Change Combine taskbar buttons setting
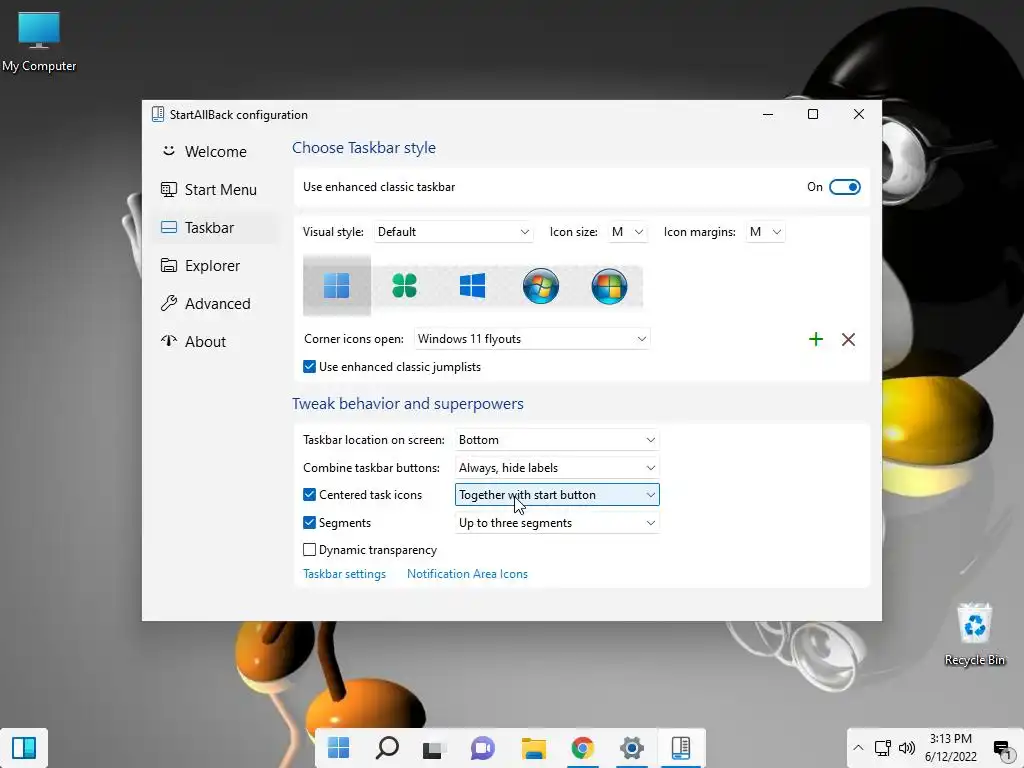This screenshot has height=768, width=1024. coord(557,468)
